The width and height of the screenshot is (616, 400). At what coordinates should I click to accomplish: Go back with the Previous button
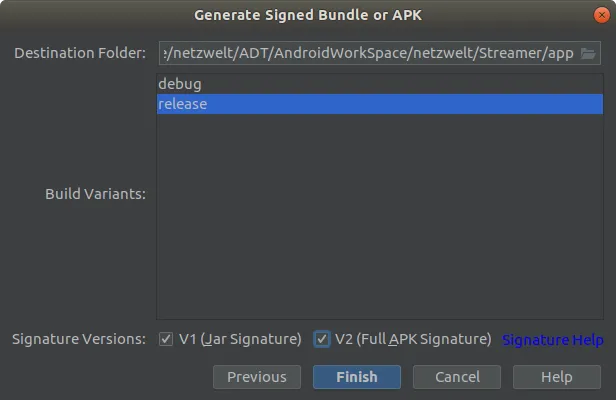coord(256,377)
